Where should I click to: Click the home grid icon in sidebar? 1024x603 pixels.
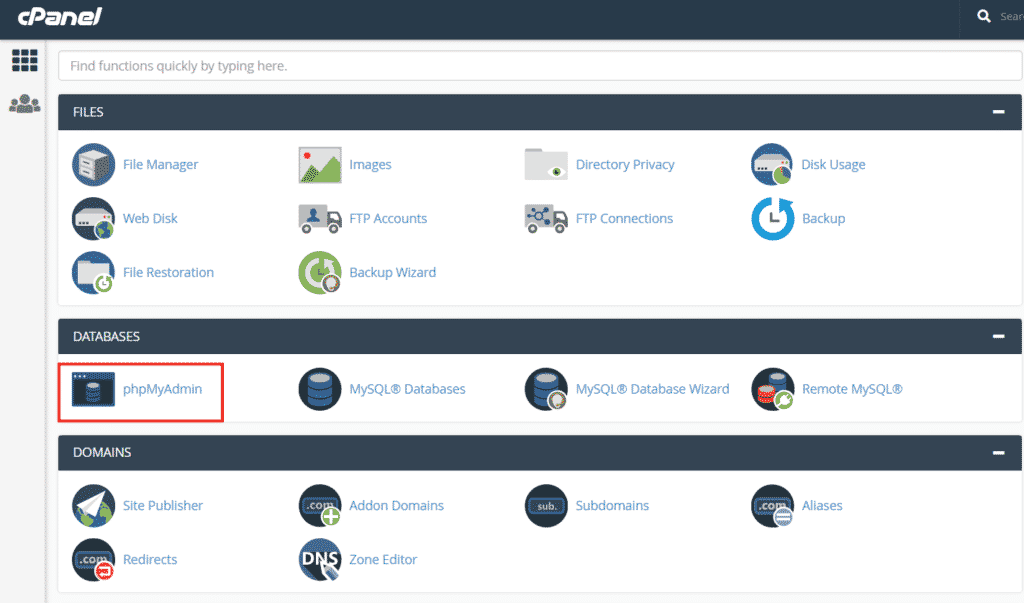click(25, 60)
